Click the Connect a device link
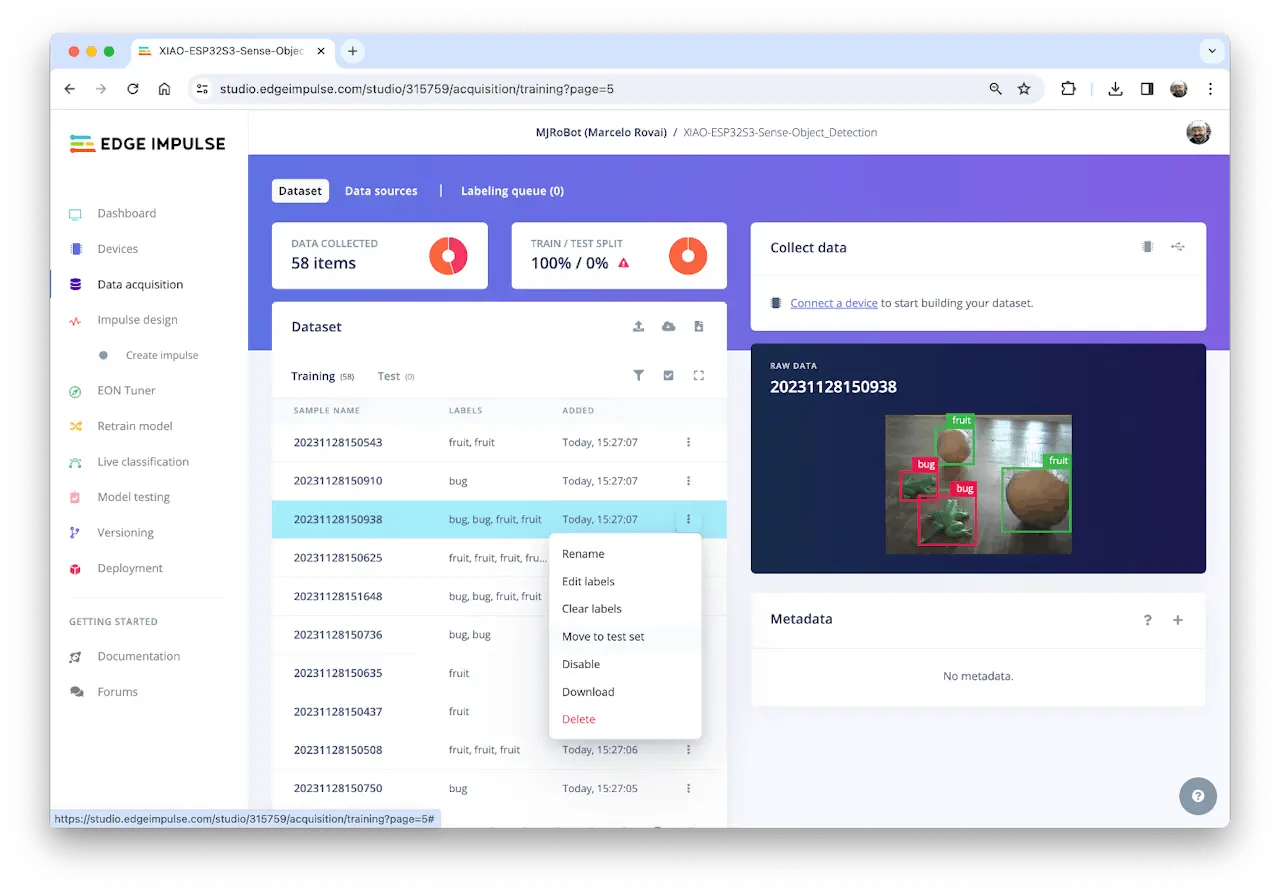The height and width of the screenshot is (893, 1280). coord(834,303)
